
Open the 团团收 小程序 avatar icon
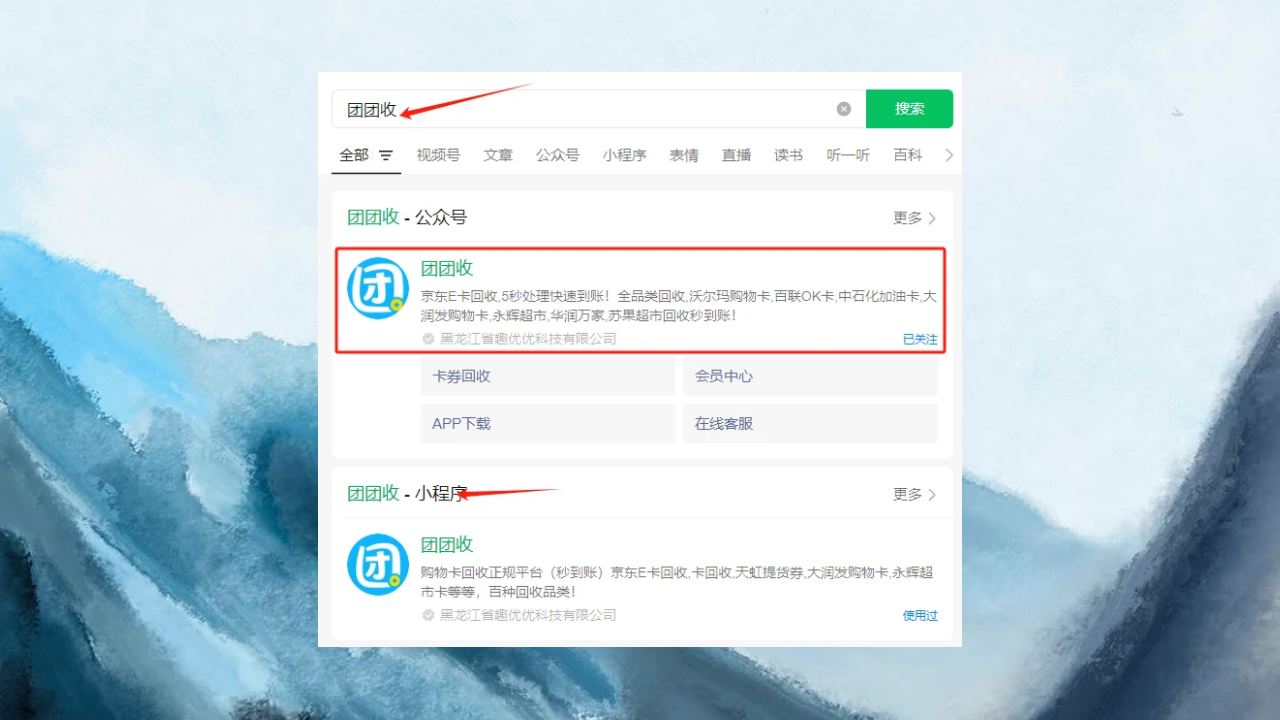(x=378, y=564)
